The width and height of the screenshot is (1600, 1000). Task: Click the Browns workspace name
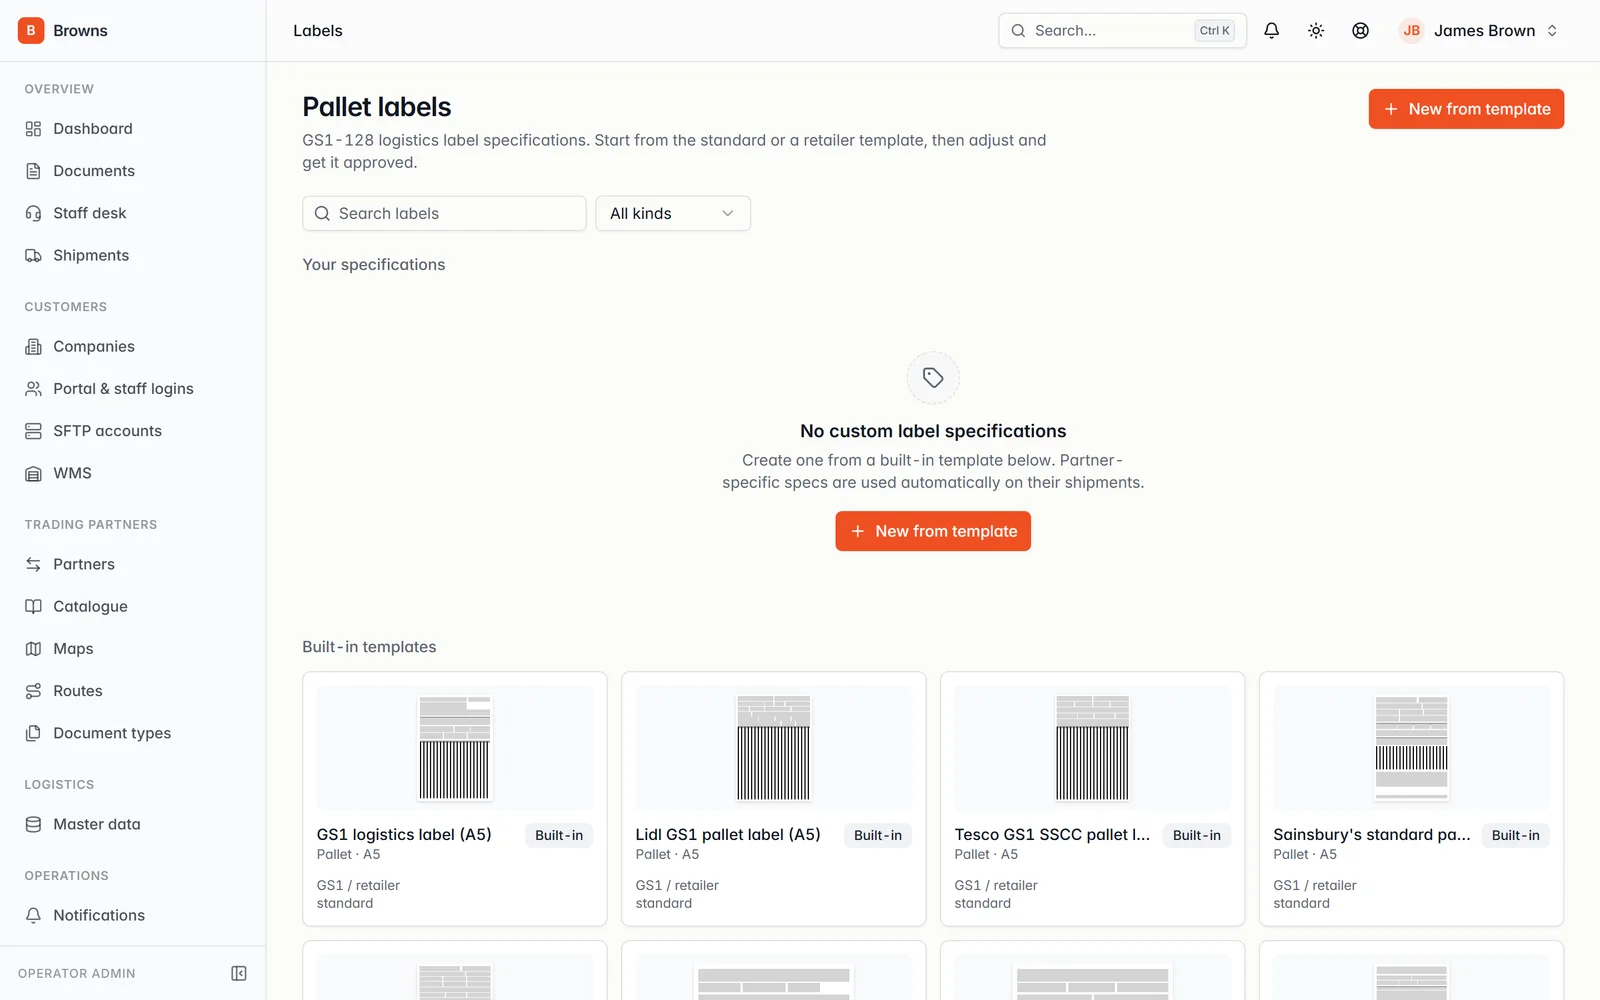(80, 31)
